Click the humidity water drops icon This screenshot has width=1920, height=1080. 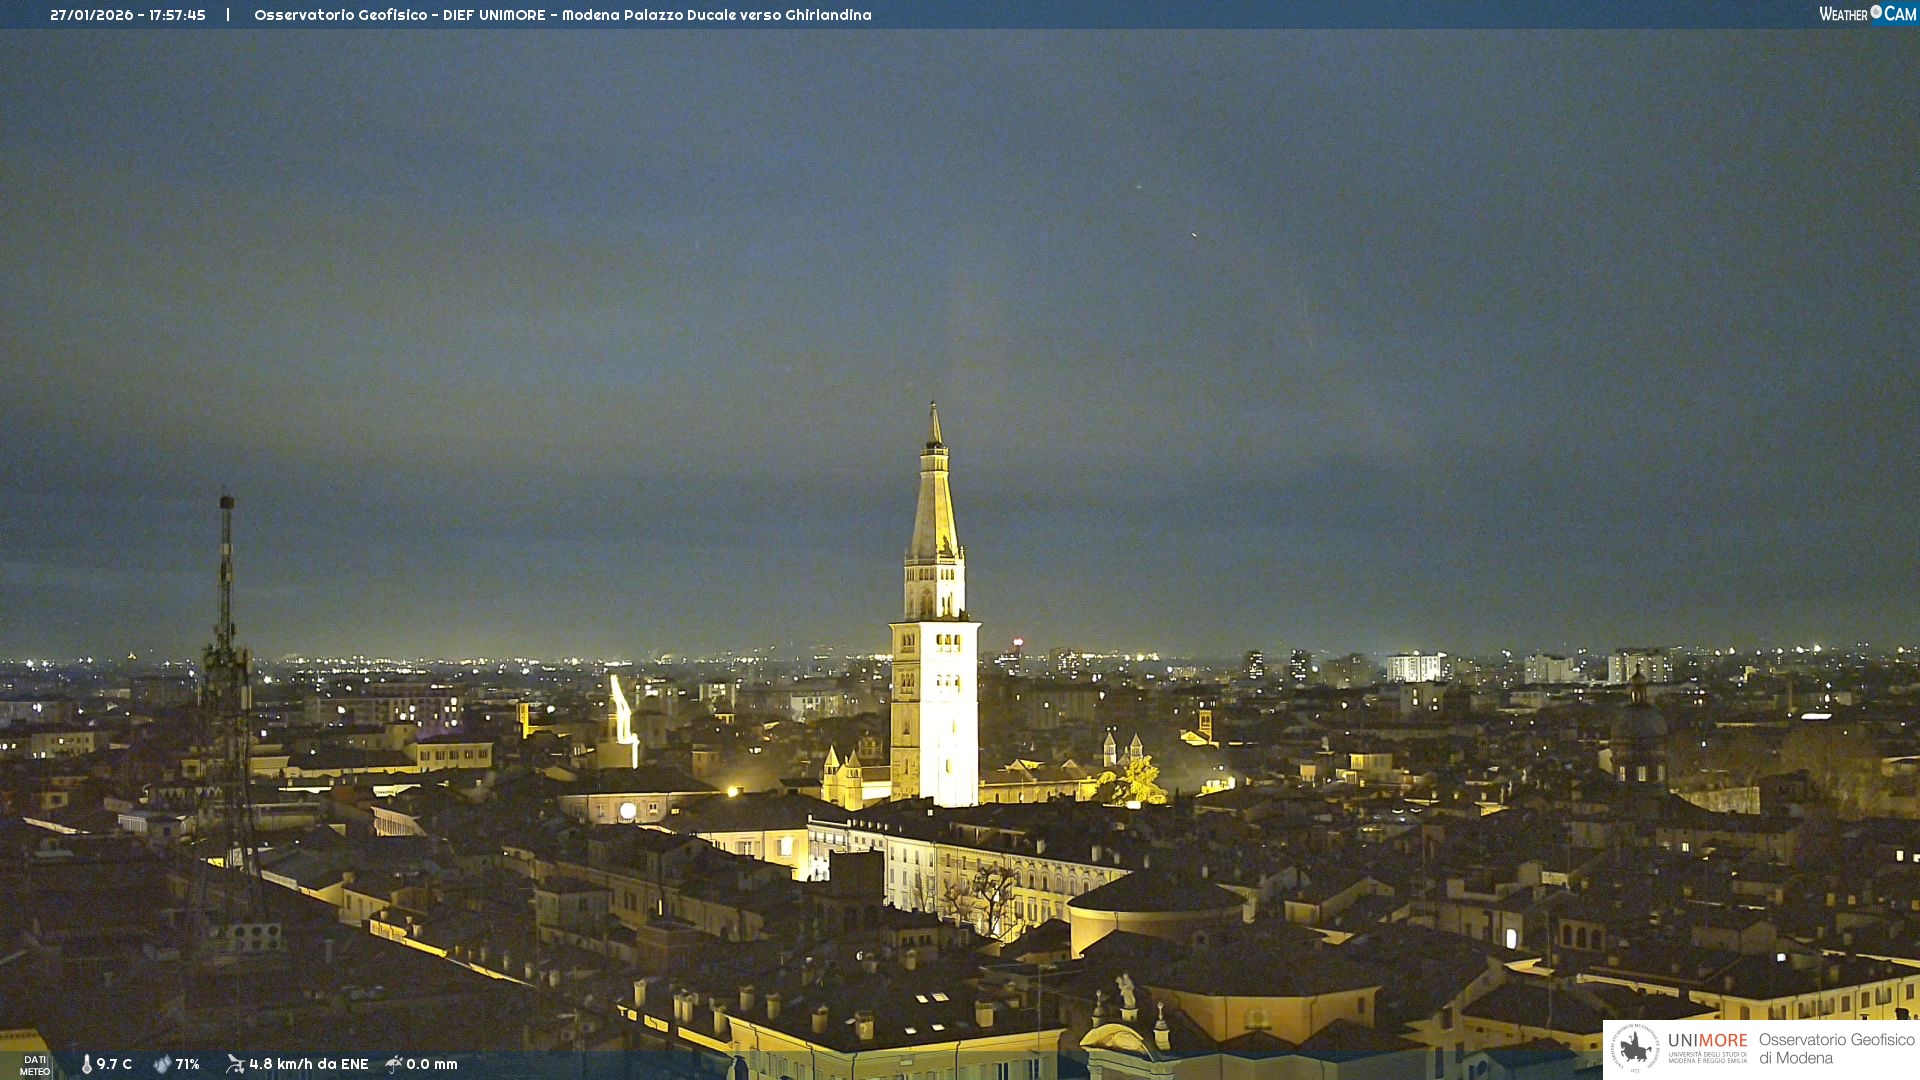pyautogui.click(x=162, y=1064)
